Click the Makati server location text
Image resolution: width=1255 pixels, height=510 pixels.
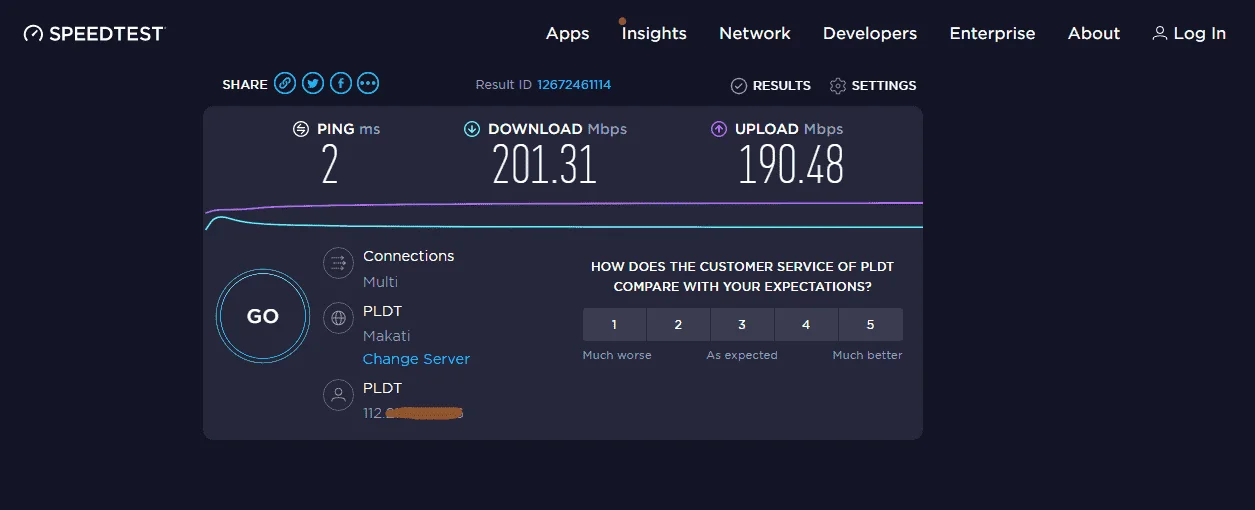(x=386, y=336)
